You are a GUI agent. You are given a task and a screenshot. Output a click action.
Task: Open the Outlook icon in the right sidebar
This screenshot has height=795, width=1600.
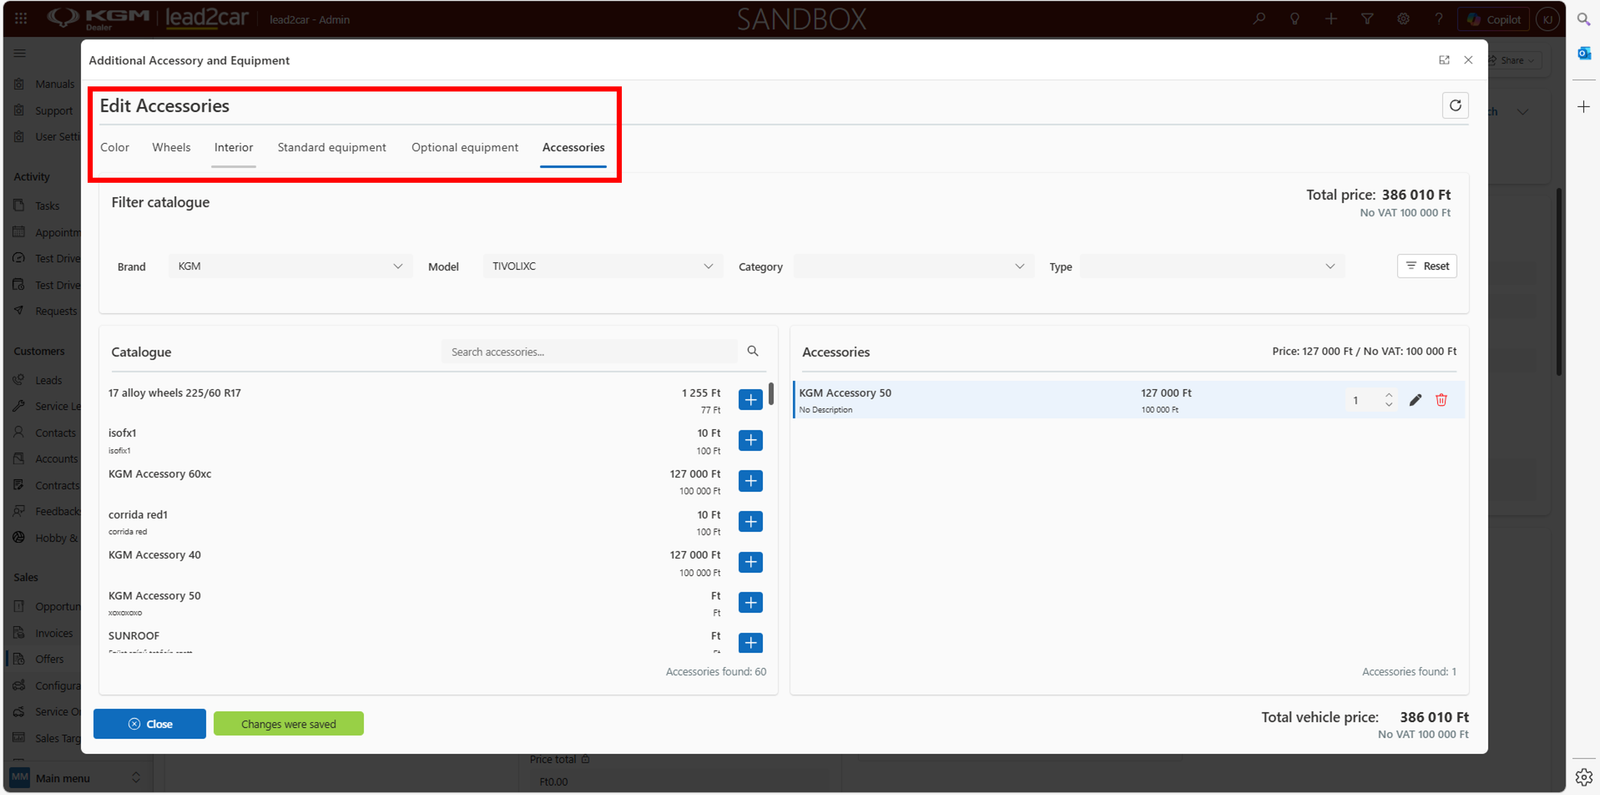(1584, 53)
